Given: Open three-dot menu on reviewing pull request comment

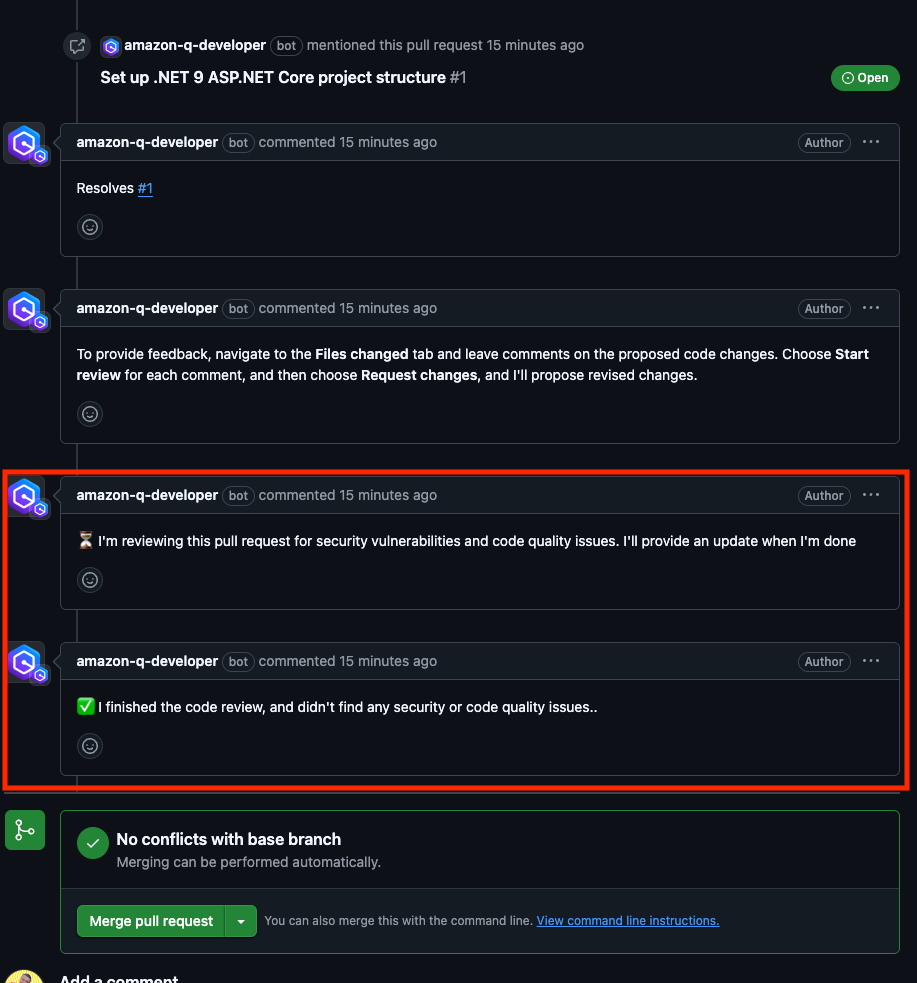Looking at the screenshot, I should [871, 495].
